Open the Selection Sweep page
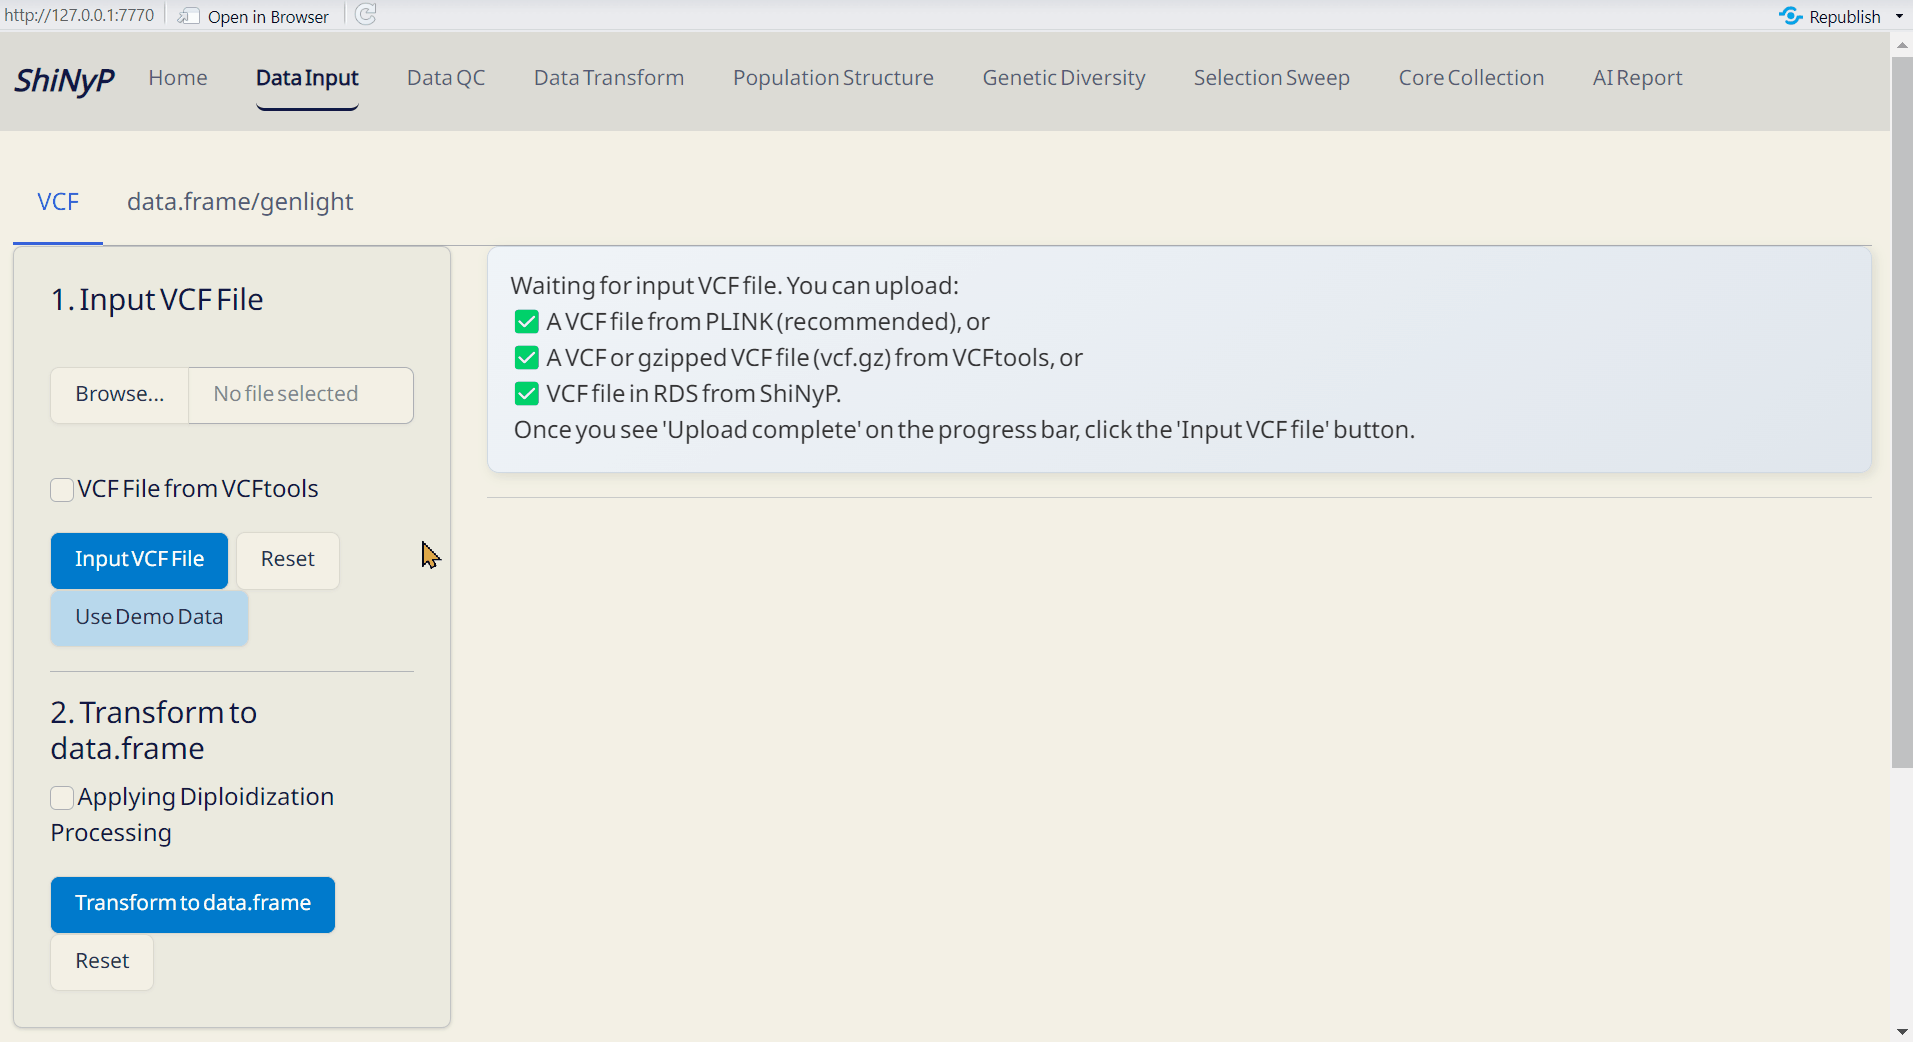Viewport: 1913px width, 1042px height. coord(1272,78)
